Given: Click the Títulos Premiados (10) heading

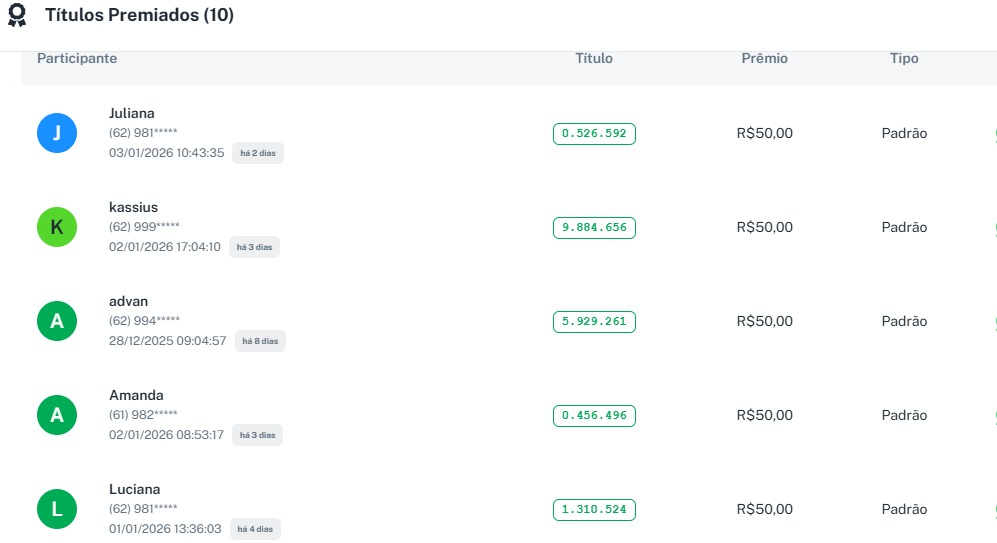Looking at the screenshot, I should point(139,16).
